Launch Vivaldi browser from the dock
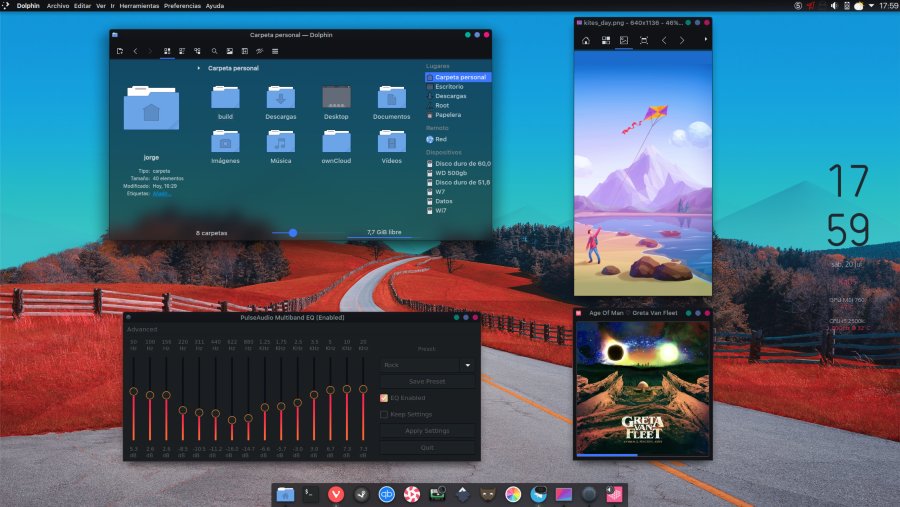 (x=336, y=494)
